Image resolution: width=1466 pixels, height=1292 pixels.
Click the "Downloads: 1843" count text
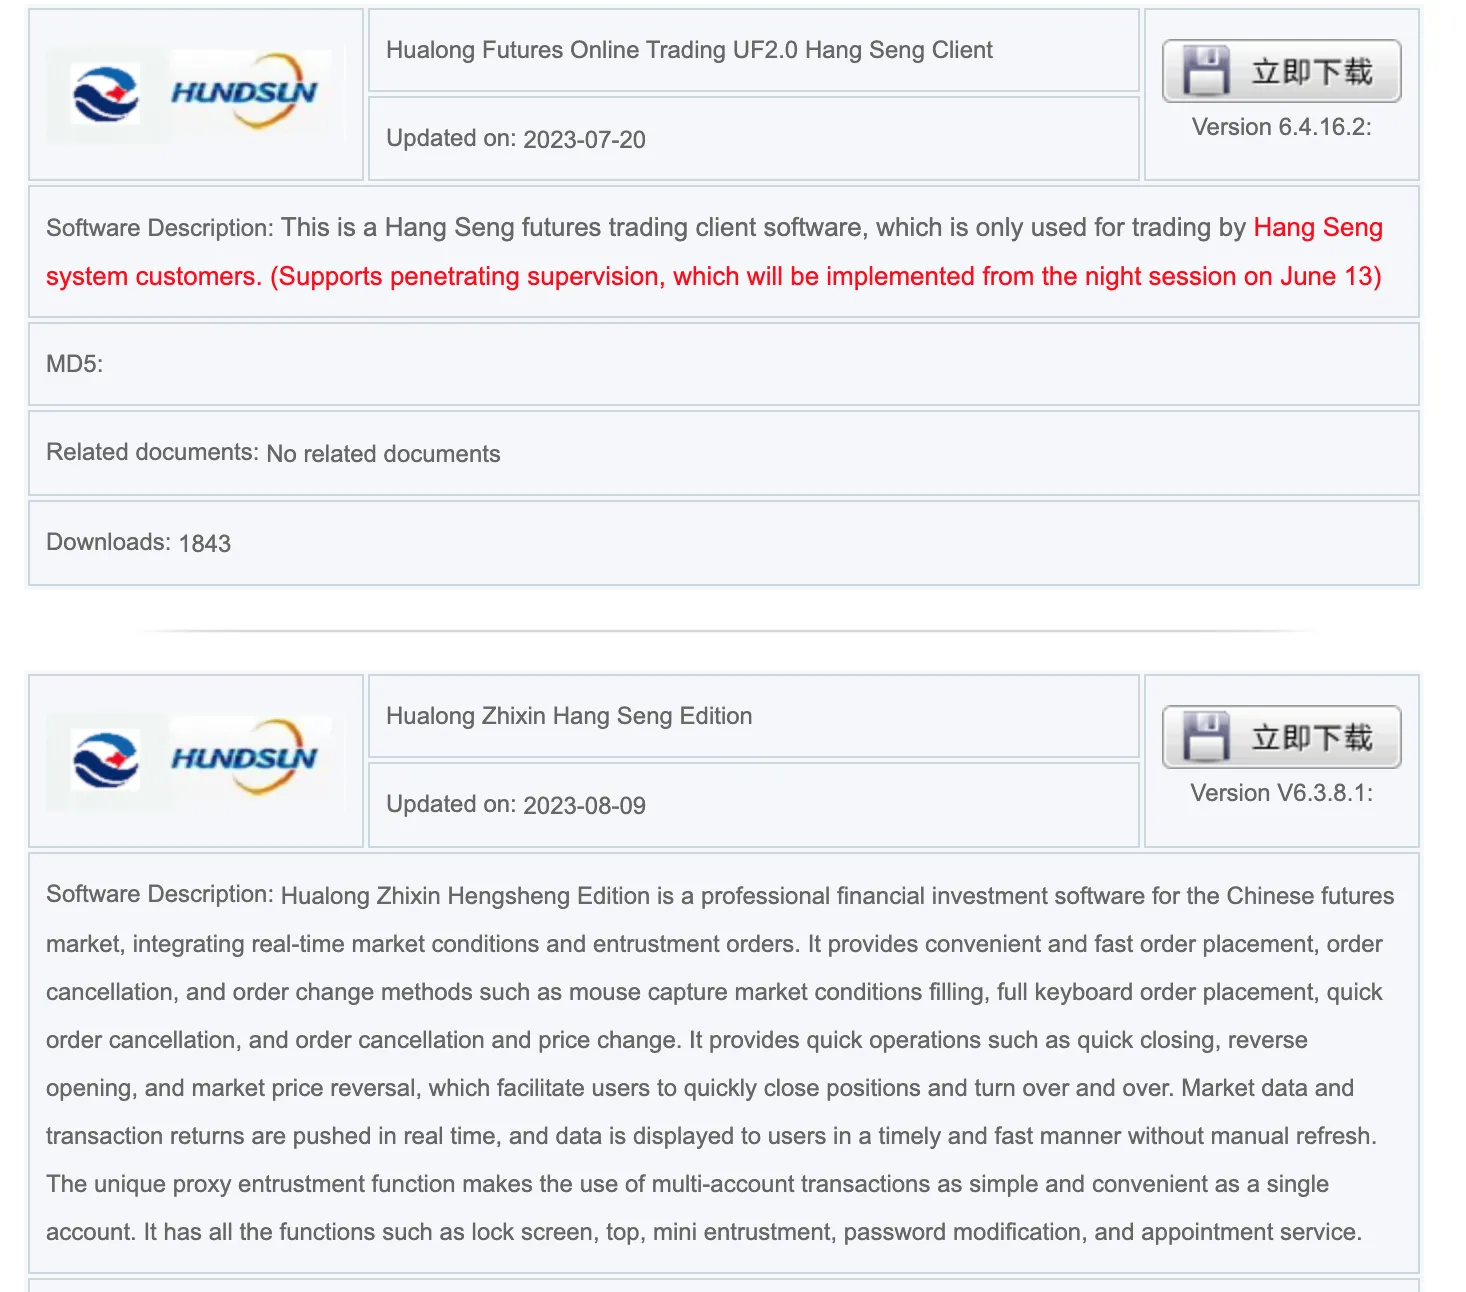pos(138,542)
